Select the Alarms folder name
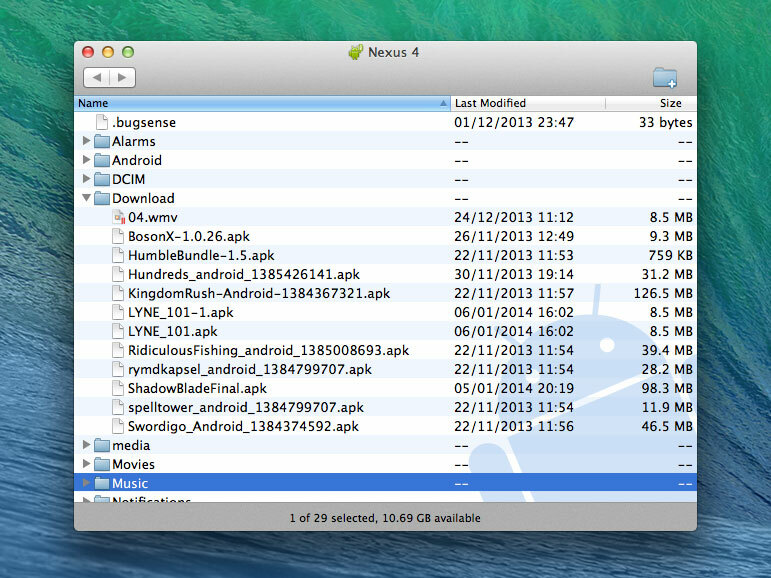The height and width of the screenshot is (578, 771). click(x=134, y=142)
